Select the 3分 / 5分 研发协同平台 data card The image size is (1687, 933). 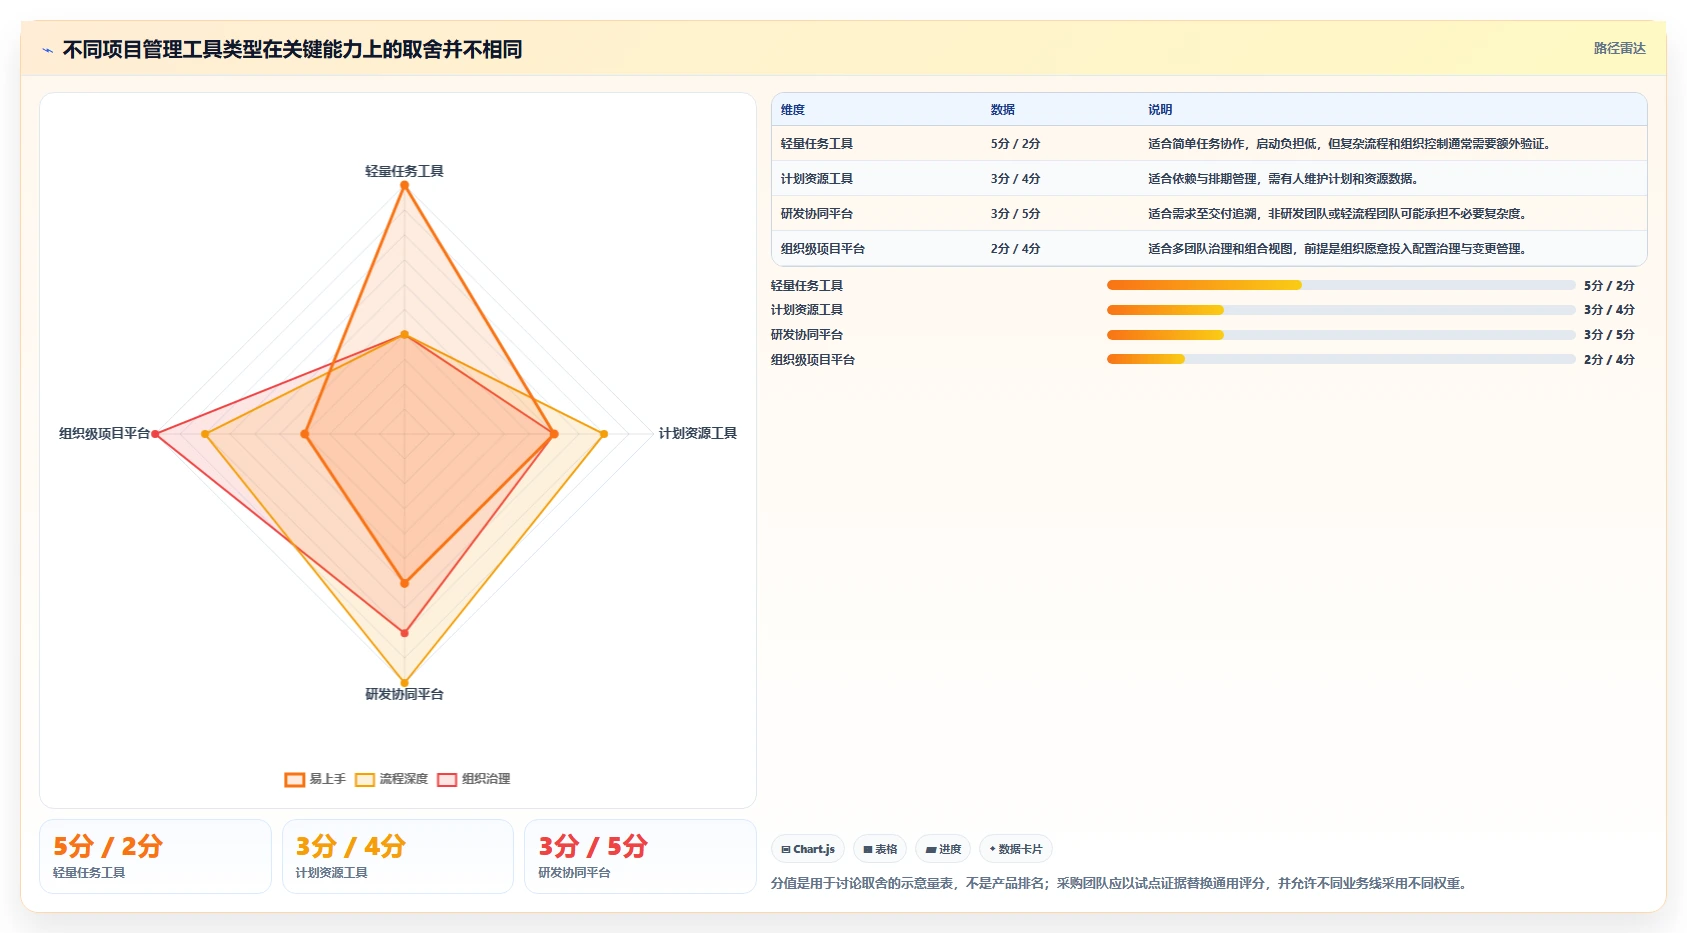coord(640,856)
